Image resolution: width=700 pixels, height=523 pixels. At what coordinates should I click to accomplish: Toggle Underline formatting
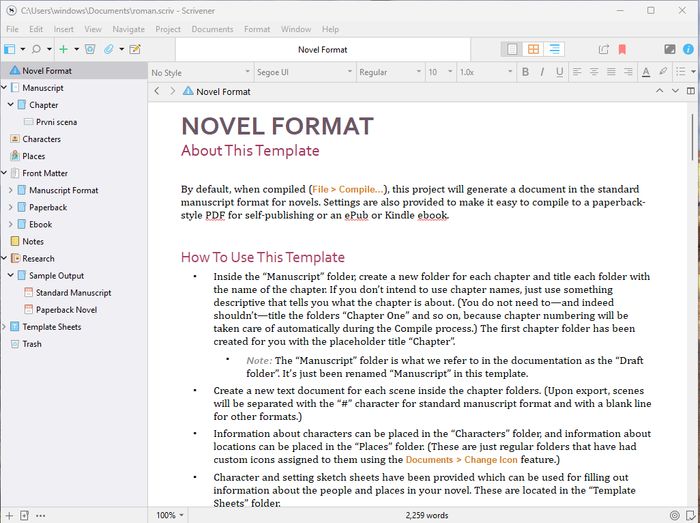point(559,72)
